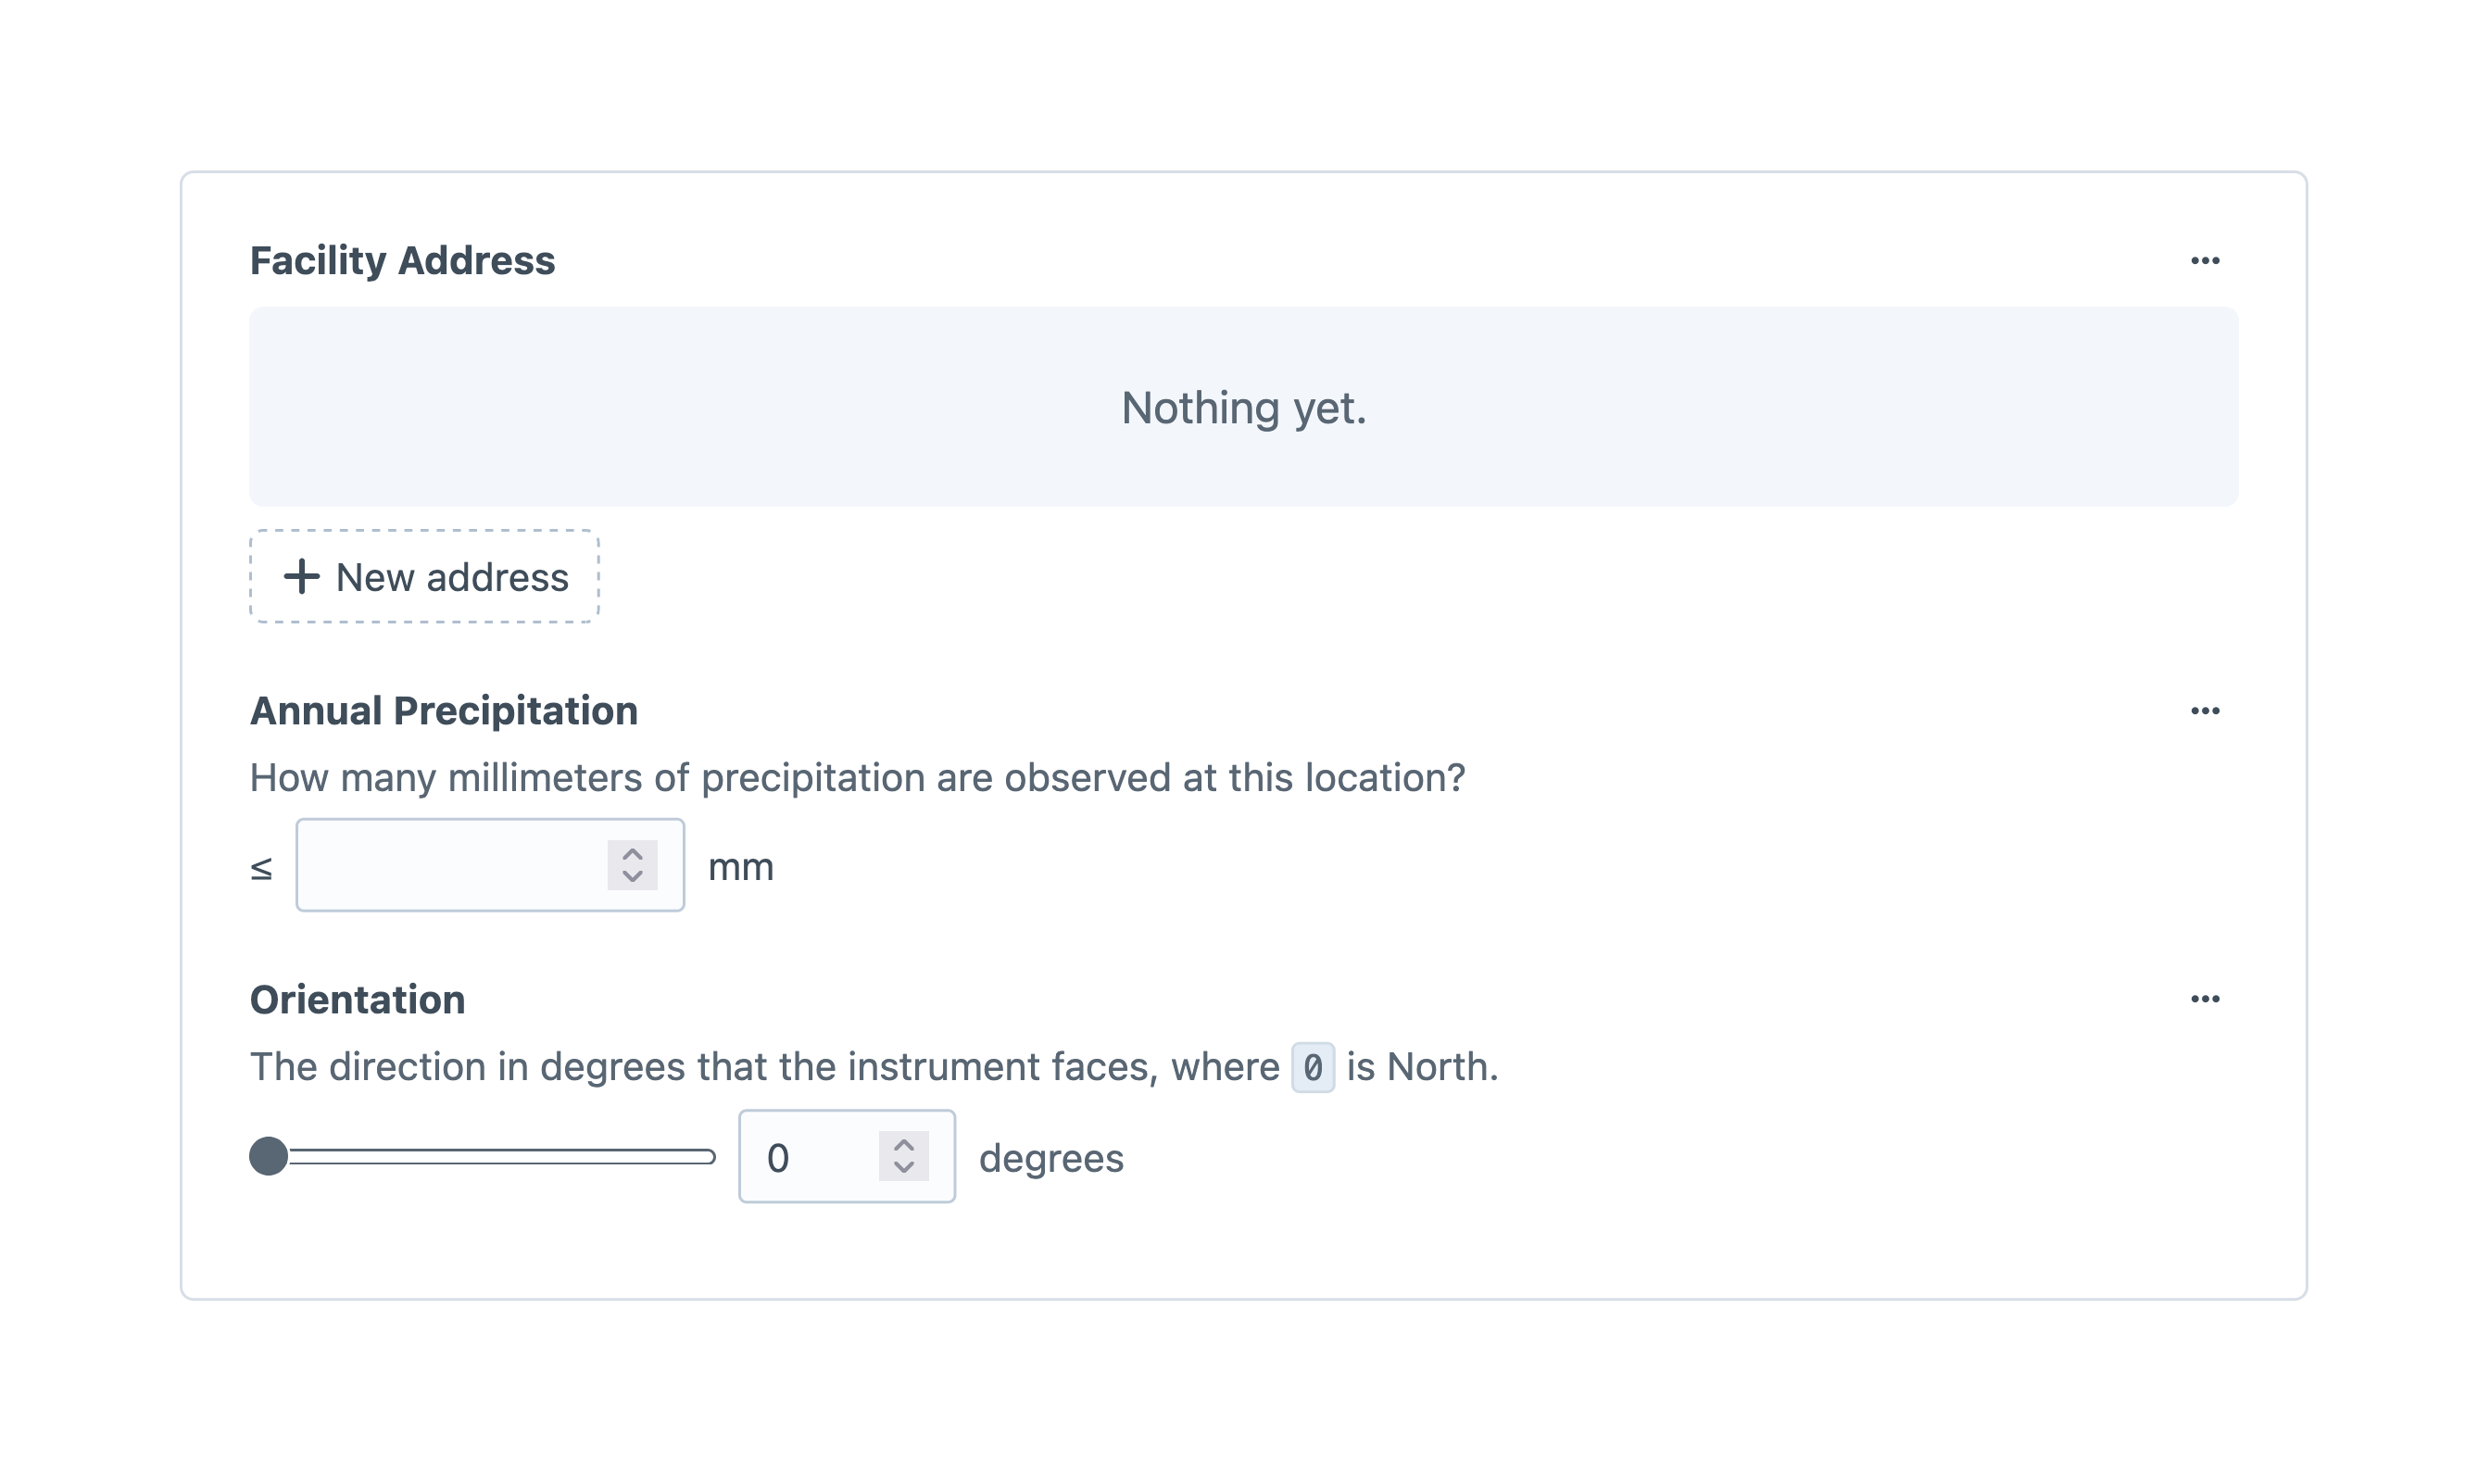This screenshot has width=2490, height=1484.
Task: Click the Annual Precipitation heading
Action: pyautogui.click(x=444, y=710)
